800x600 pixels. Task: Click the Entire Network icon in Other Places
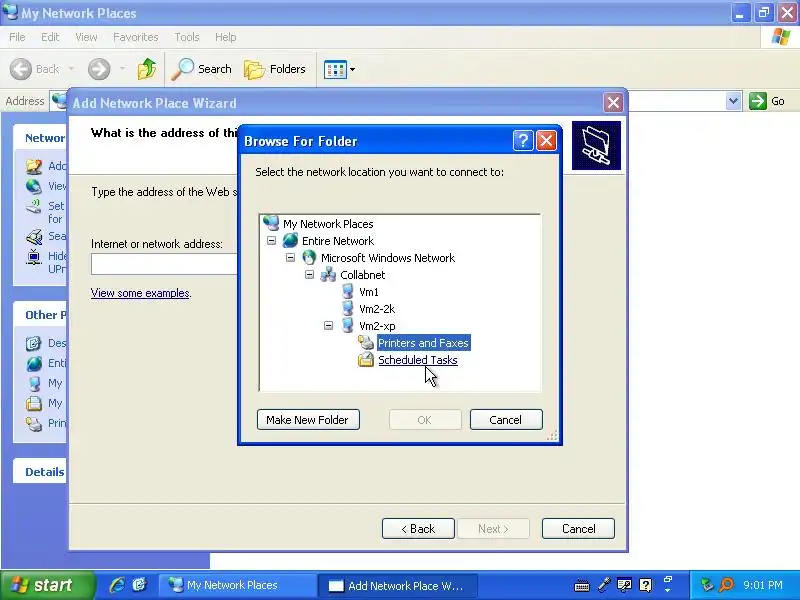[x=34, y=363]
